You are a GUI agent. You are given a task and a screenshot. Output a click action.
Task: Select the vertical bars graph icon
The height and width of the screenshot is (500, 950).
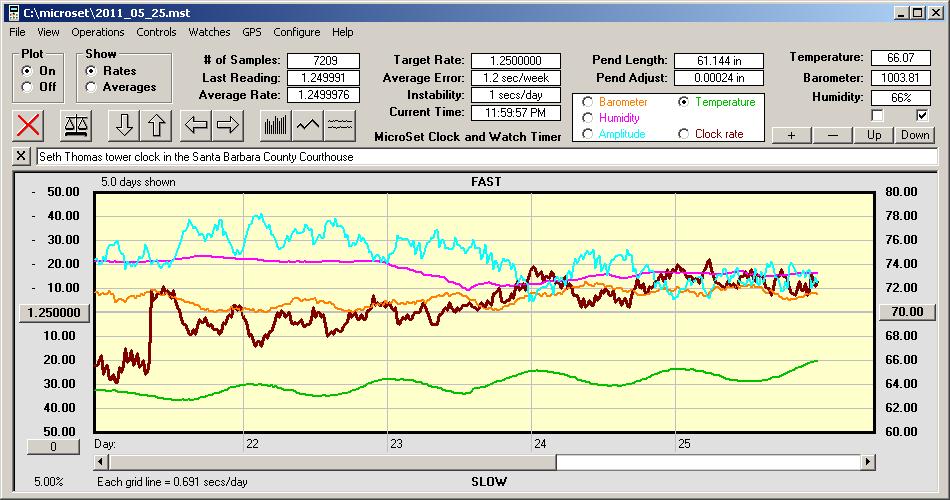(275, 126)
